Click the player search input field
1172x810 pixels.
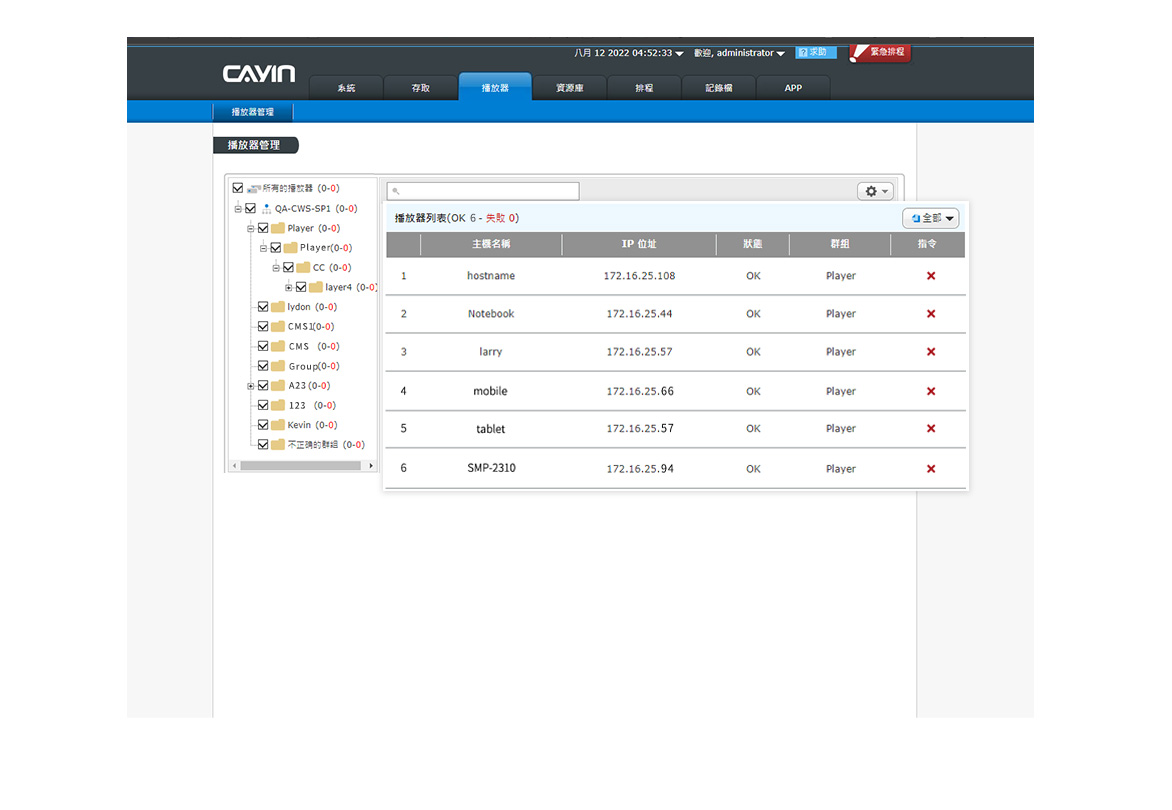[484, 191]
